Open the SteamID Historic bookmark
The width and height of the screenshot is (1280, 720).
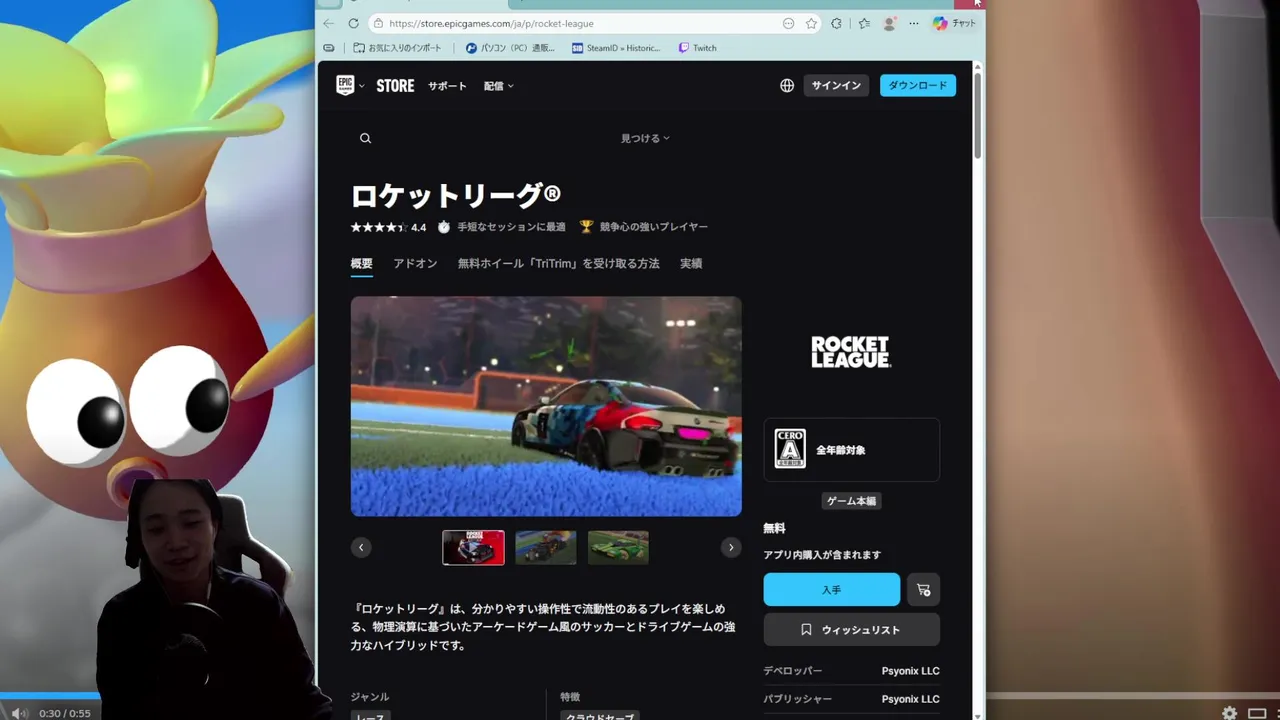tap(616, 48)
